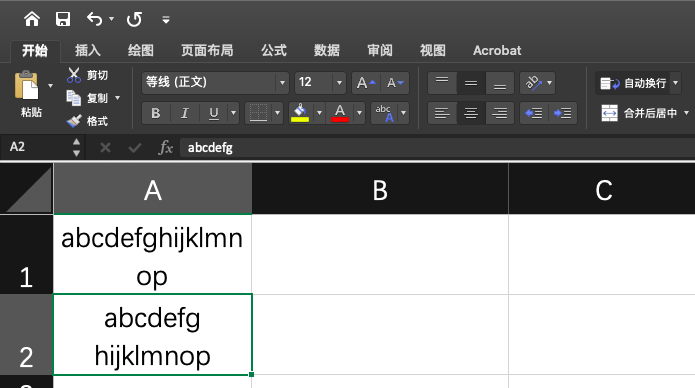The image size is (695, 388).
Task: Select the column A header
Action: click(152, 189)
